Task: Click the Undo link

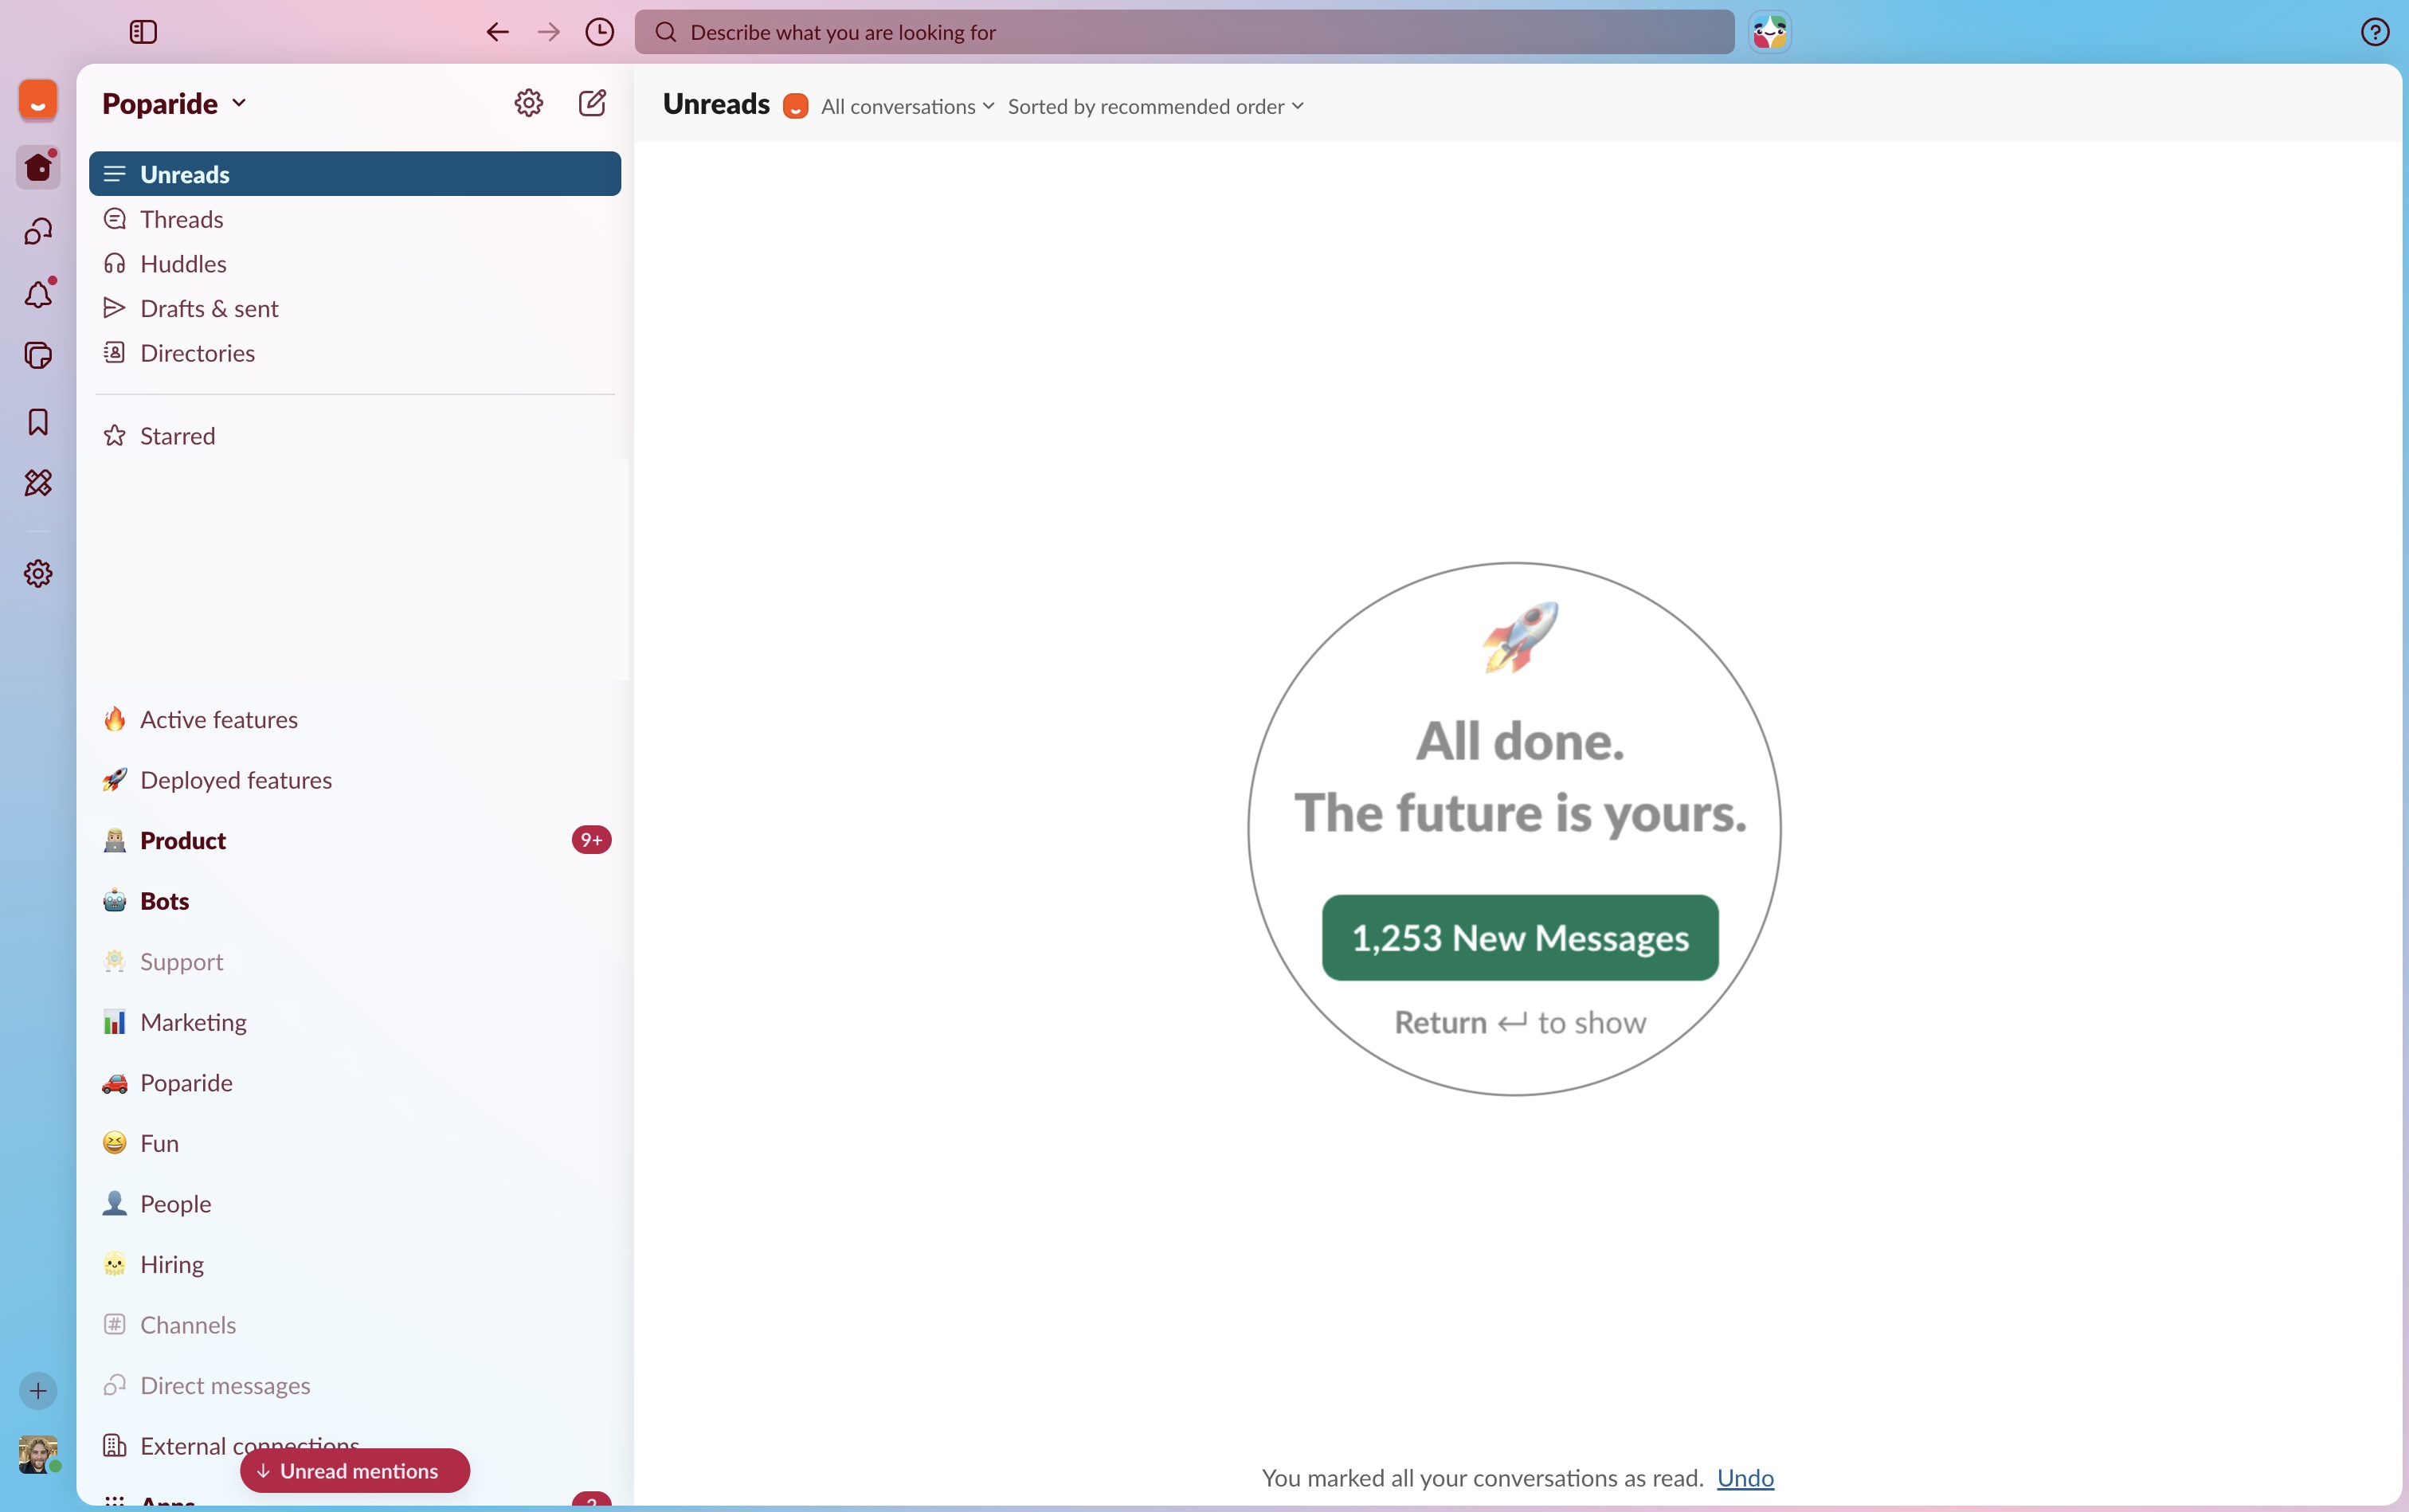Action: (x=1745, y=1478)
